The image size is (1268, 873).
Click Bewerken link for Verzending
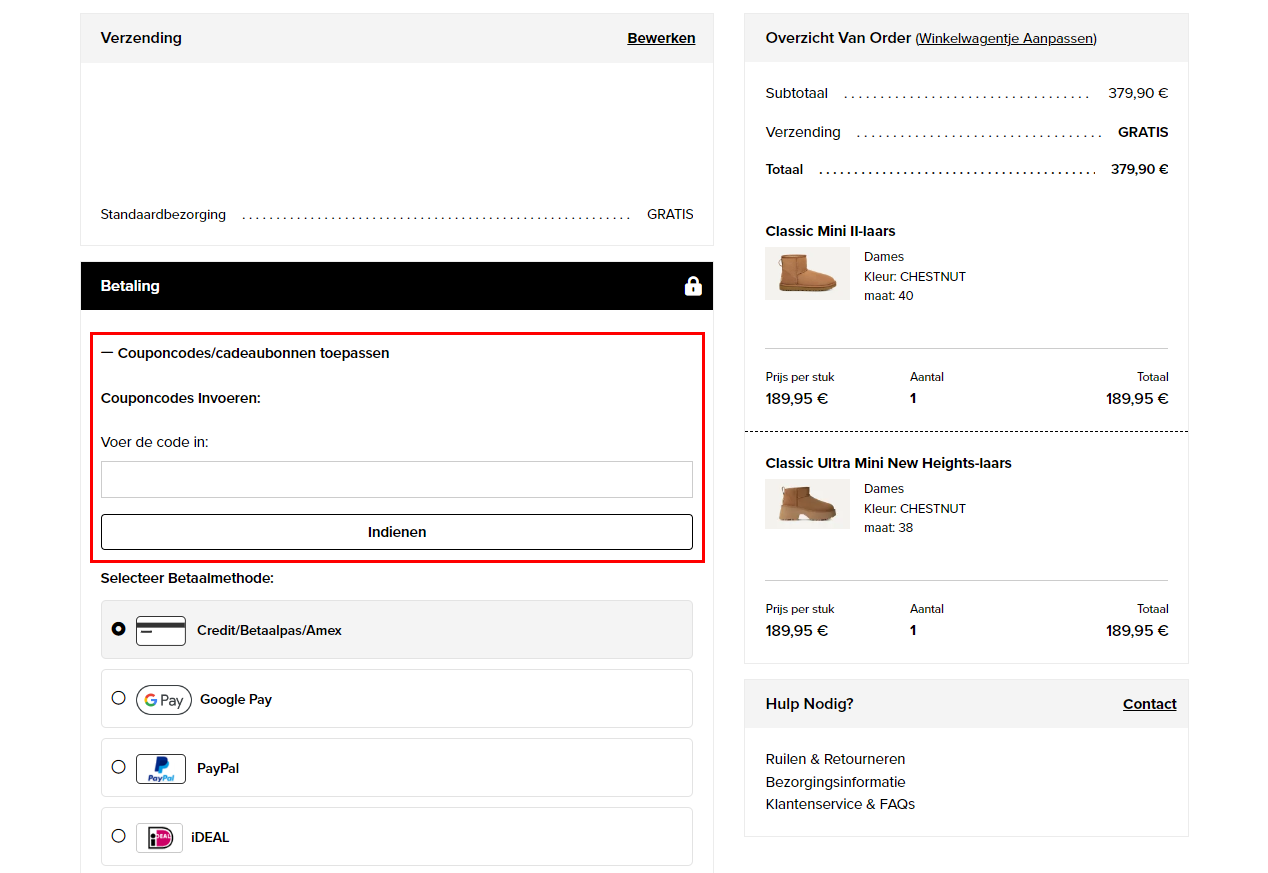pyautogui.click(x=661, y=38)
